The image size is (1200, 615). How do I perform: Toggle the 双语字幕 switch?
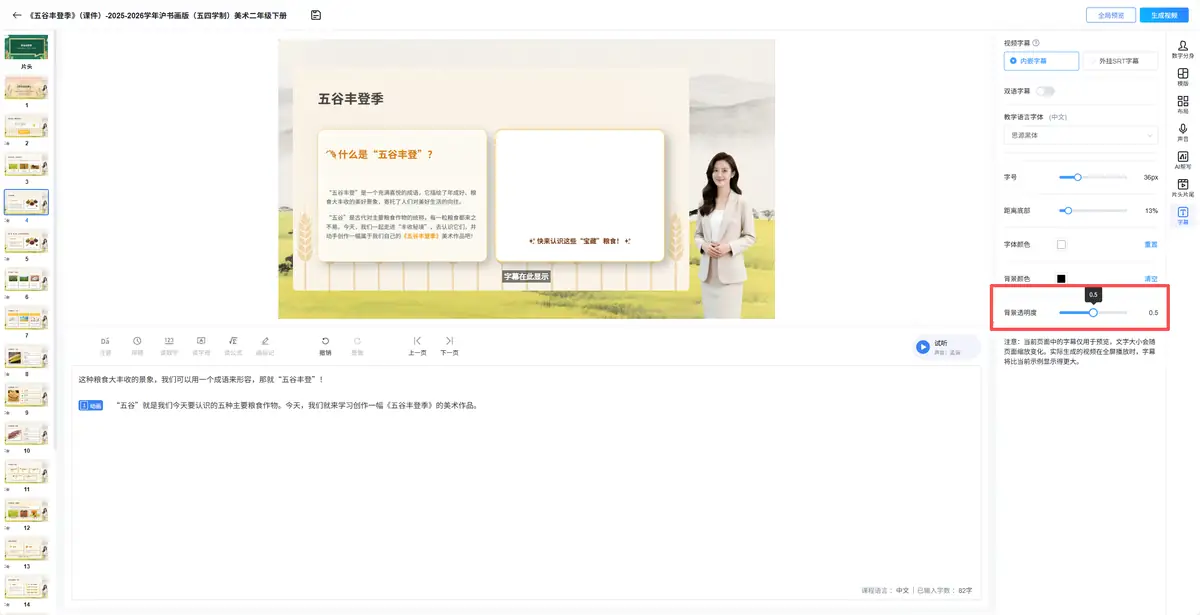[x=1045, y=91]
